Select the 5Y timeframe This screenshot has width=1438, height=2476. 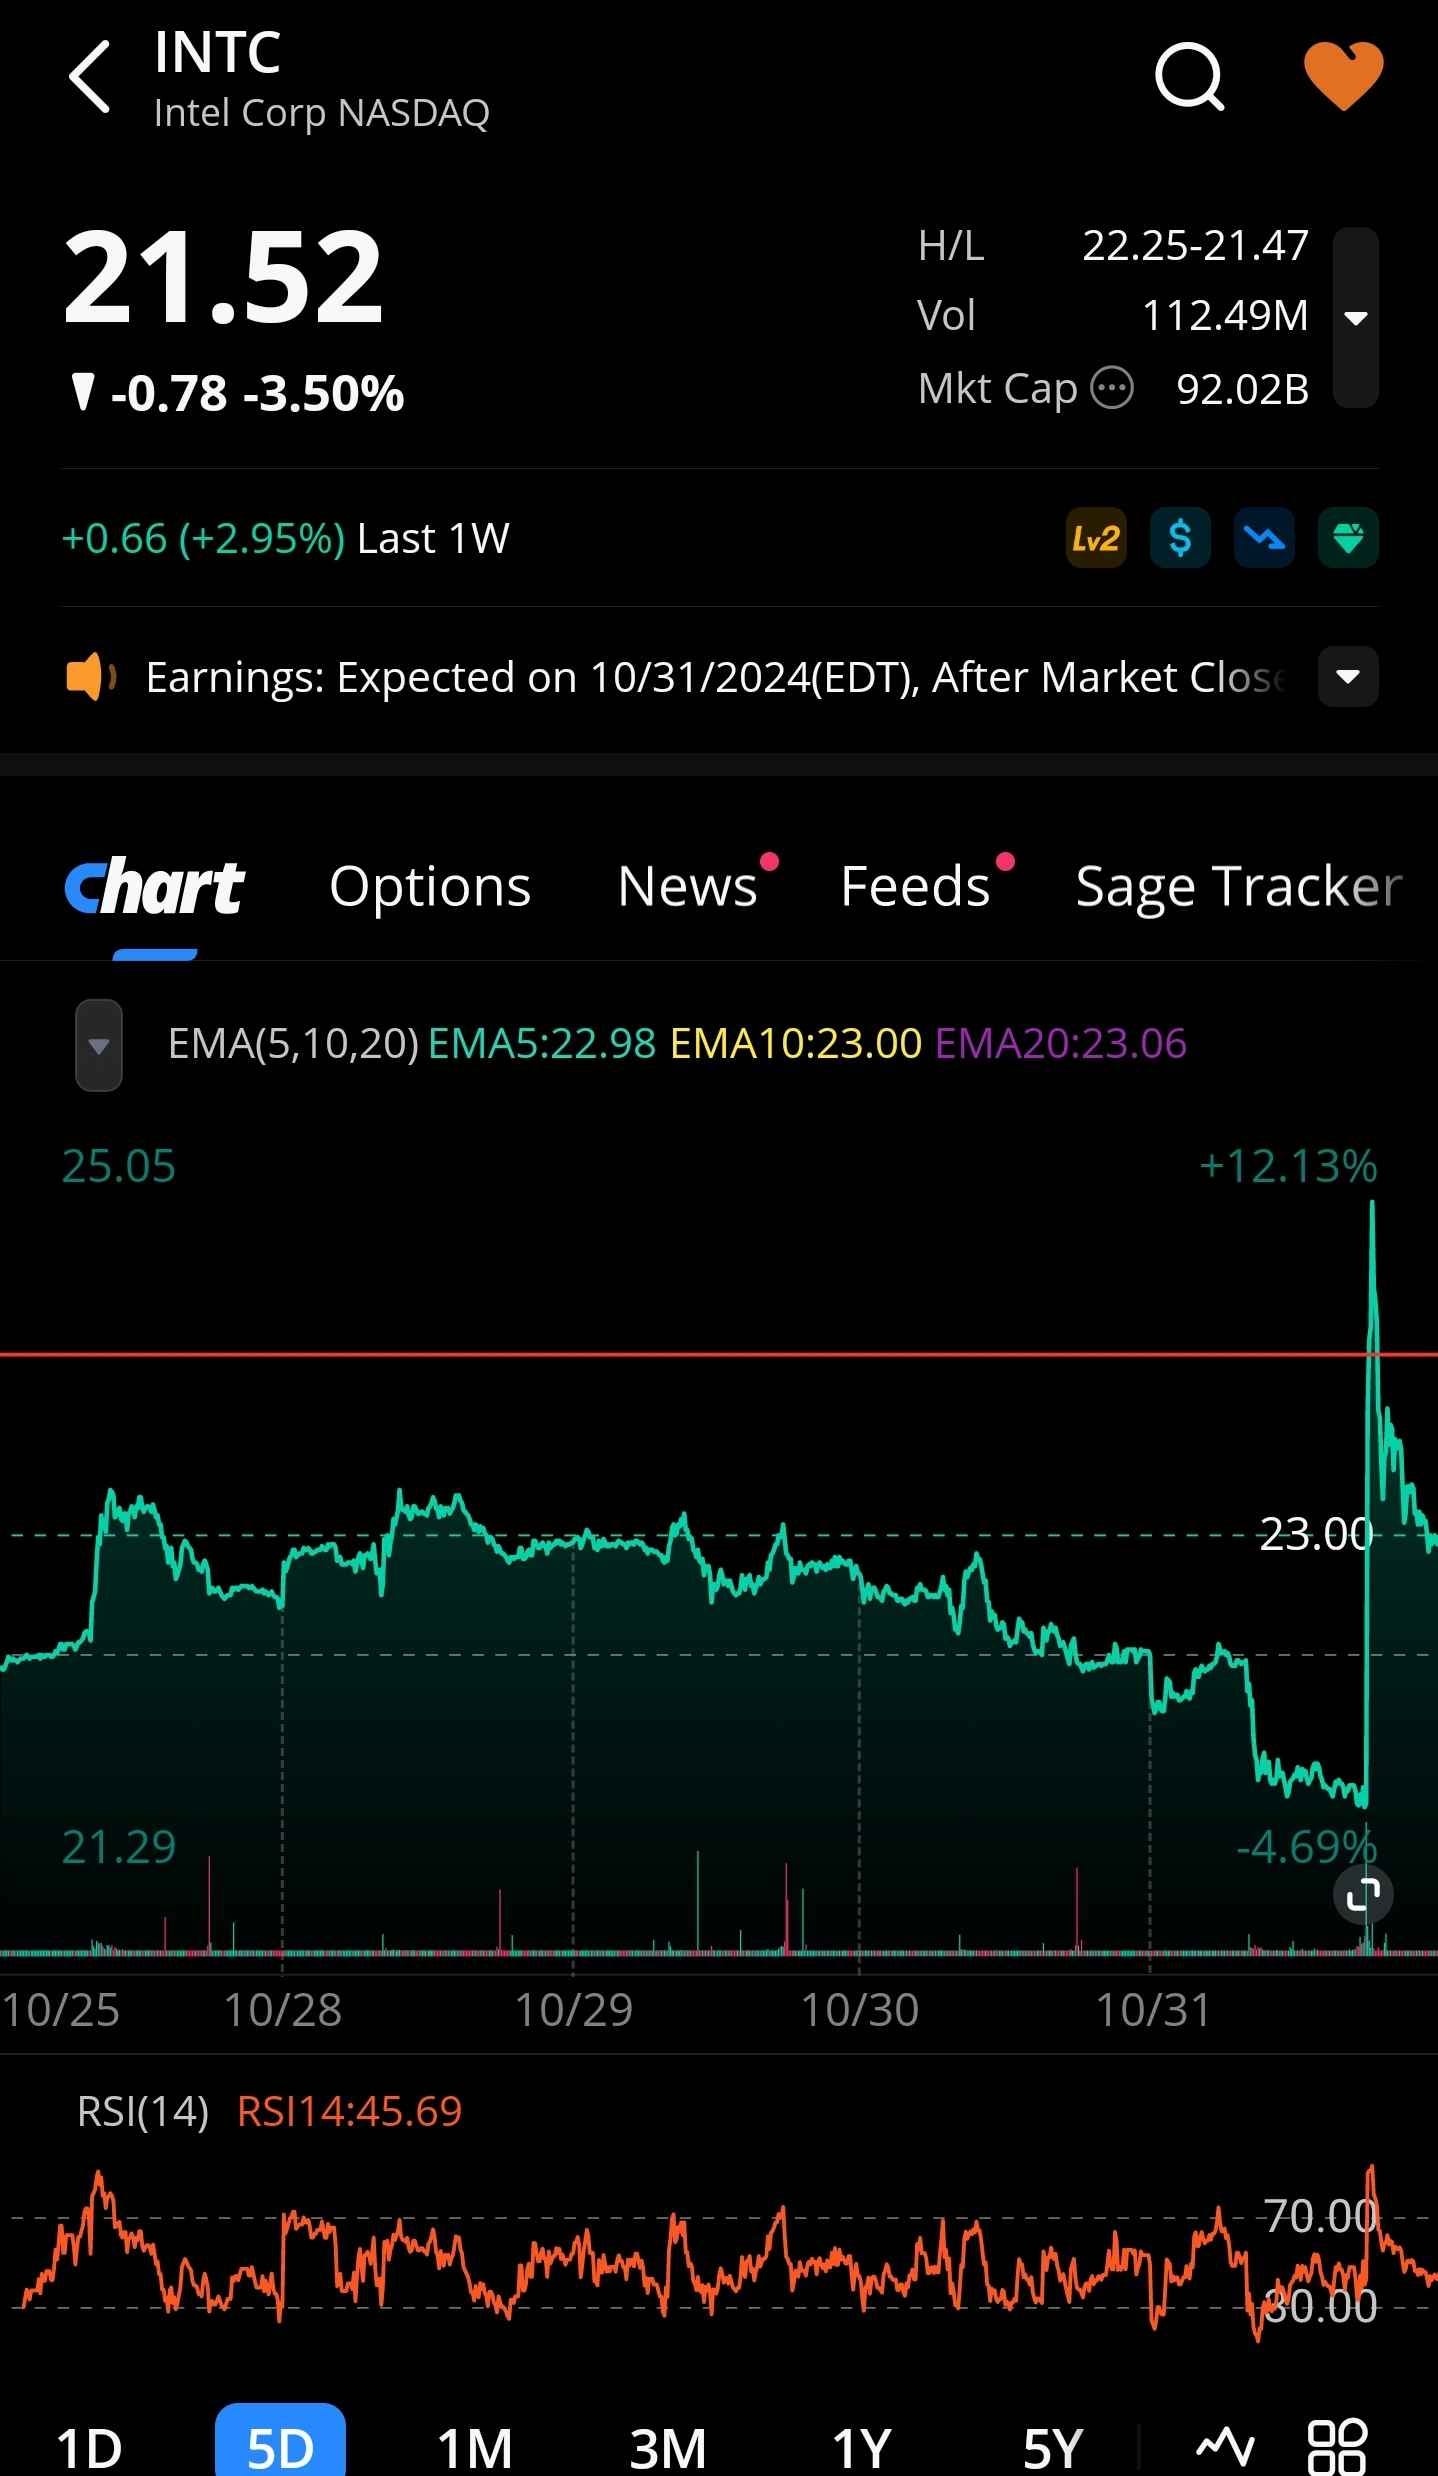[1053, 2448]
